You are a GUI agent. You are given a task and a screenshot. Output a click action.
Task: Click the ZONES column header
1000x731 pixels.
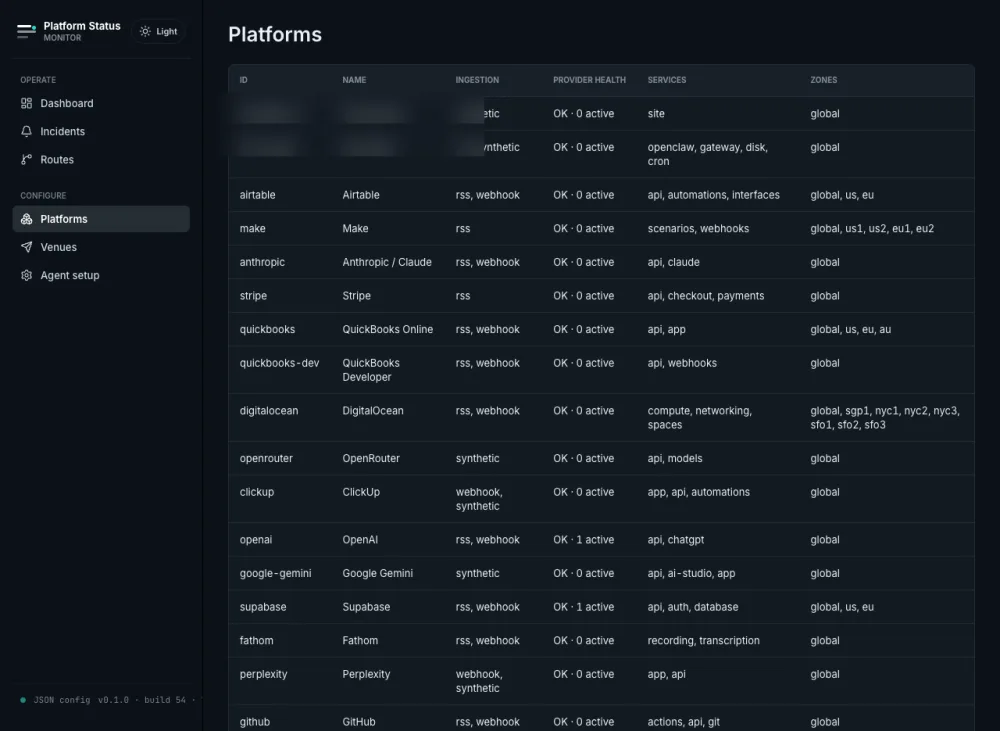point(823,80)
